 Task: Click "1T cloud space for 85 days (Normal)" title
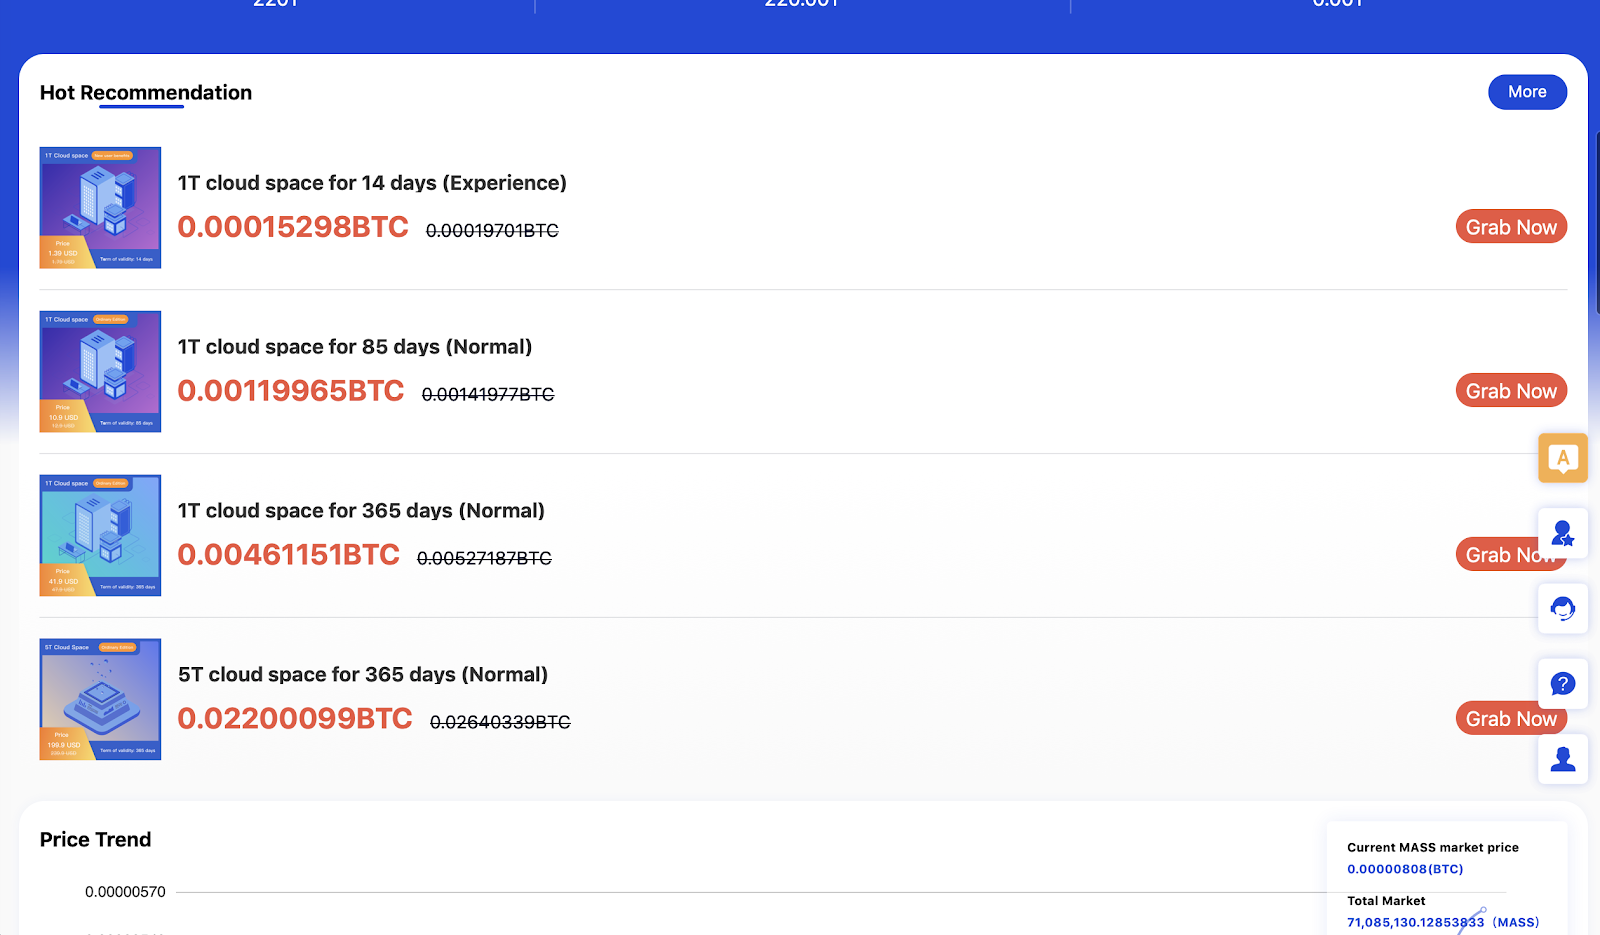[355, 347]
